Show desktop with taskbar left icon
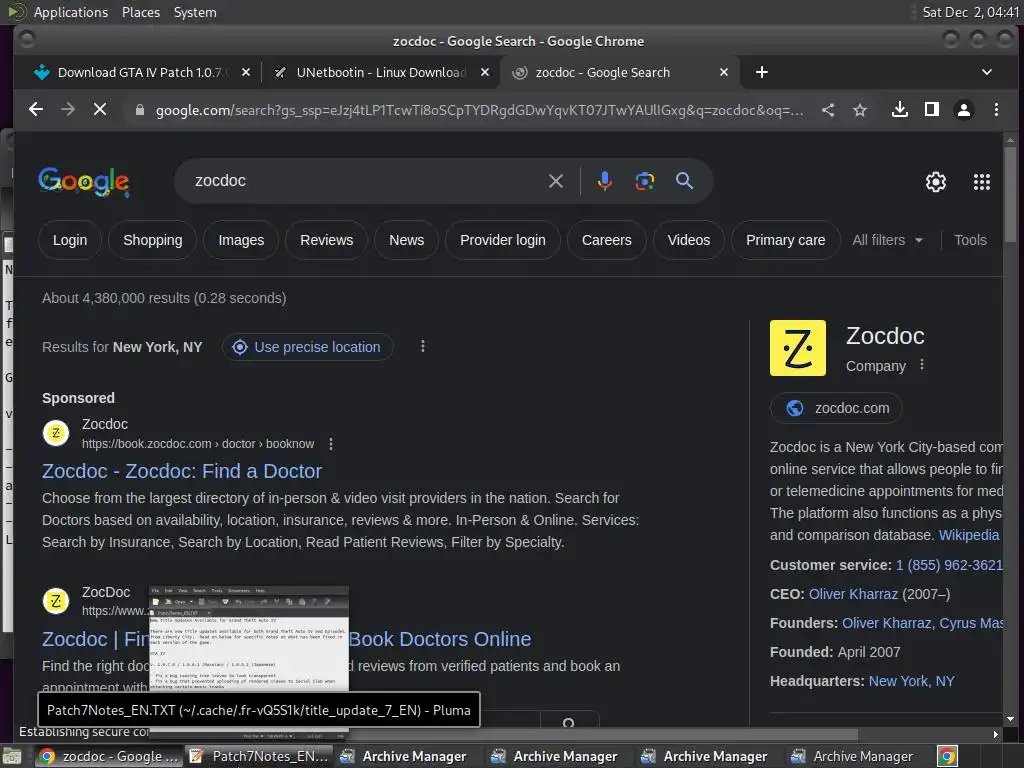The image size is (1024, 768). point(11,757)
